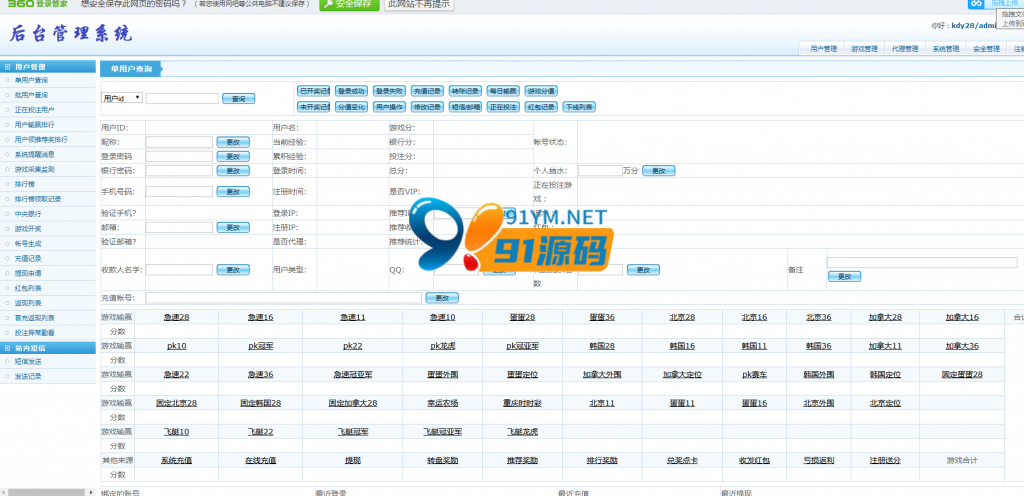Focus the 充值帐号 input field
This screenshot has height=496, width=1024.
pos(283,298)
